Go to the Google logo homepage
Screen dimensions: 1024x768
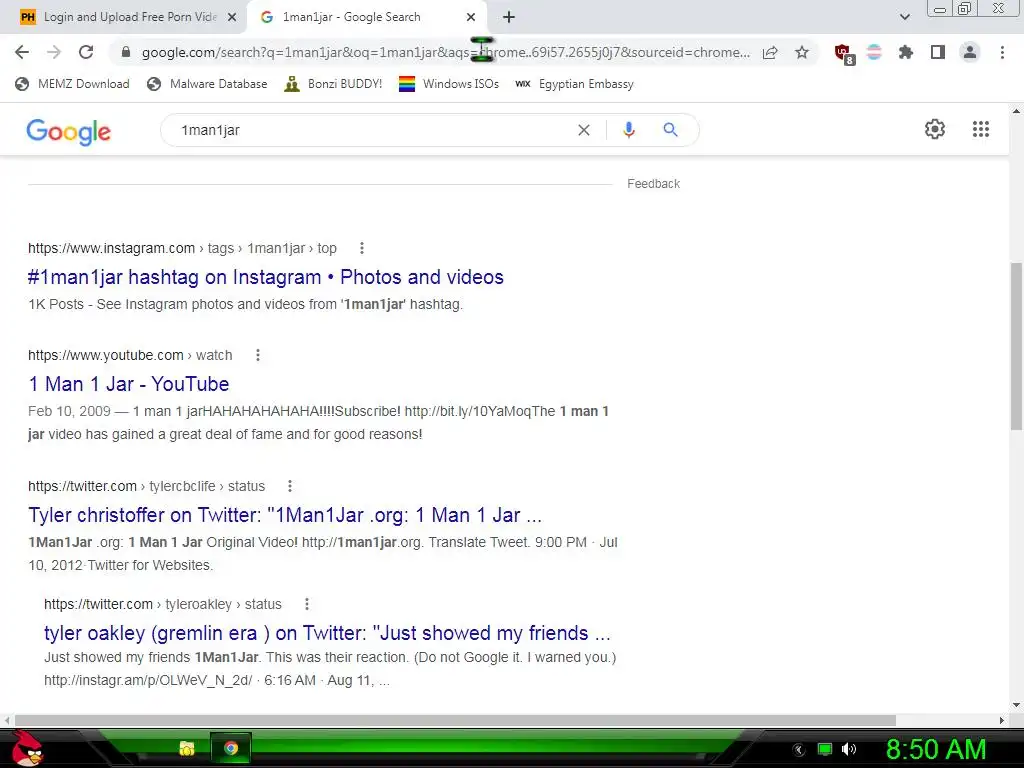[69, 131]
